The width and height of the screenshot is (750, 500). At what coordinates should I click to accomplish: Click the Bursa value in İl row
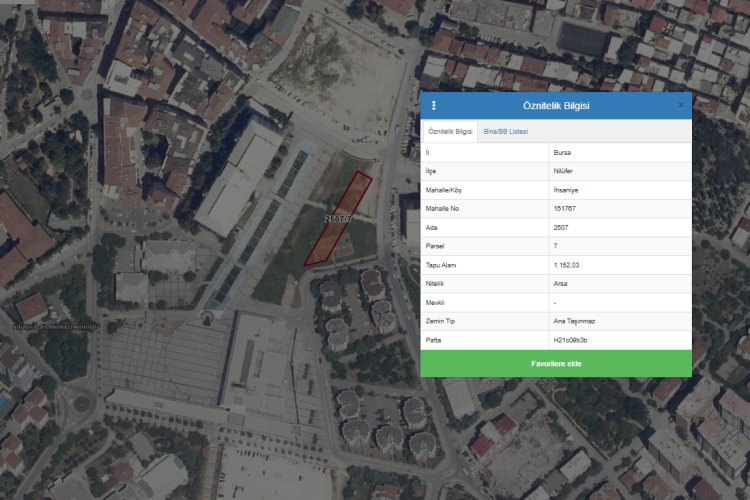click(562, 152)
